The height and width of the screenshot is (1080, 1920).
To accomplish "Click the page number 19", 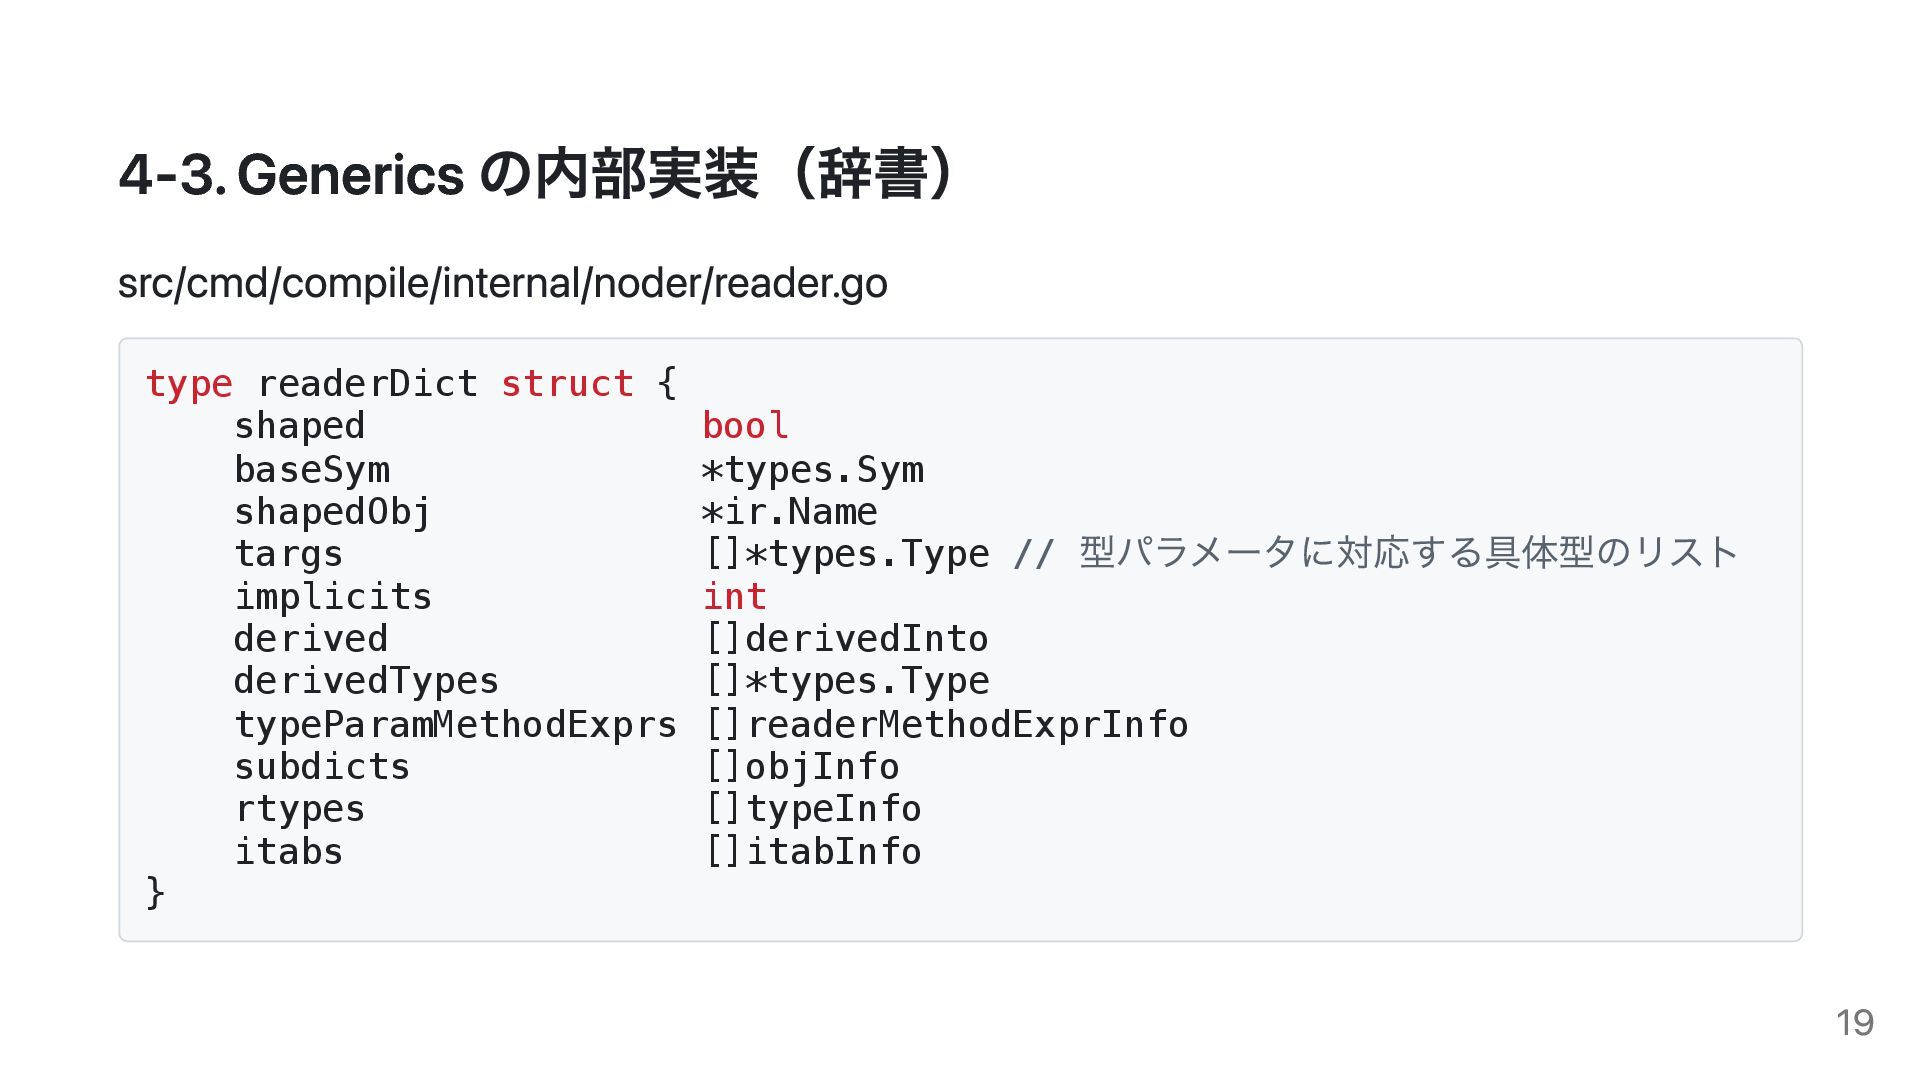I will point(1855,1023).
